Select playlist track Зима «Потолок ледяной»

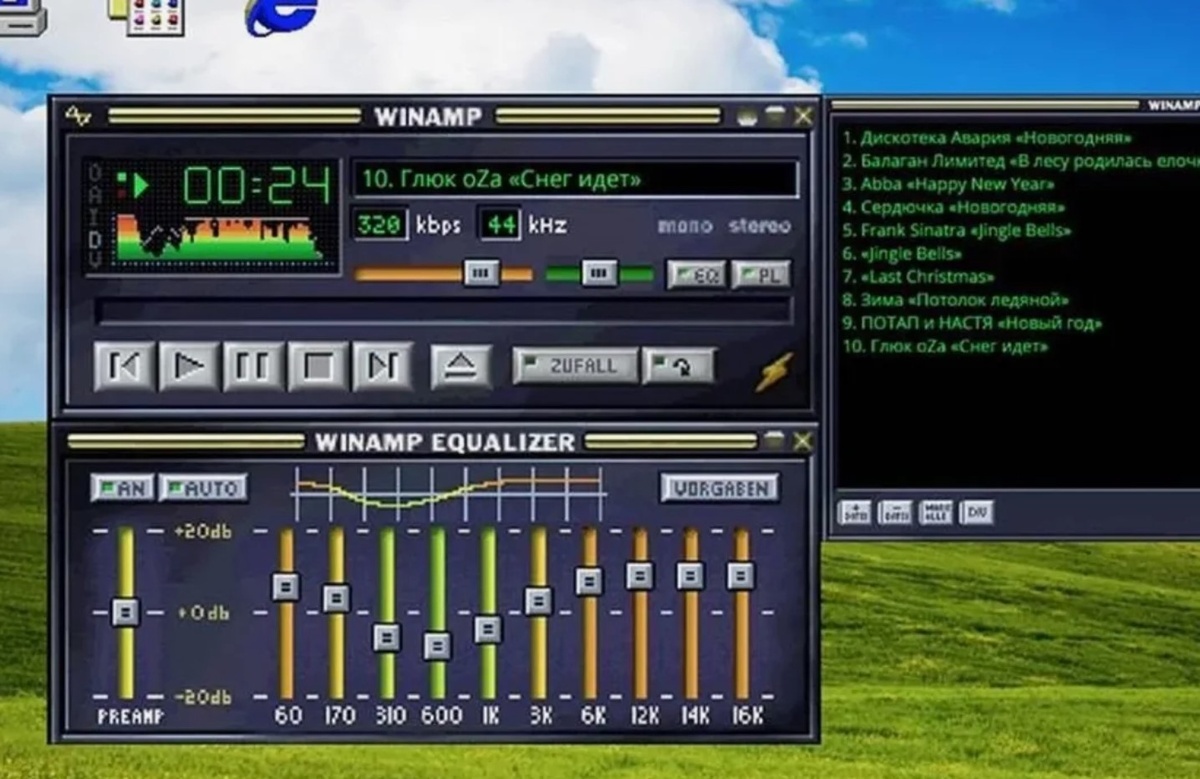point(955,300)
